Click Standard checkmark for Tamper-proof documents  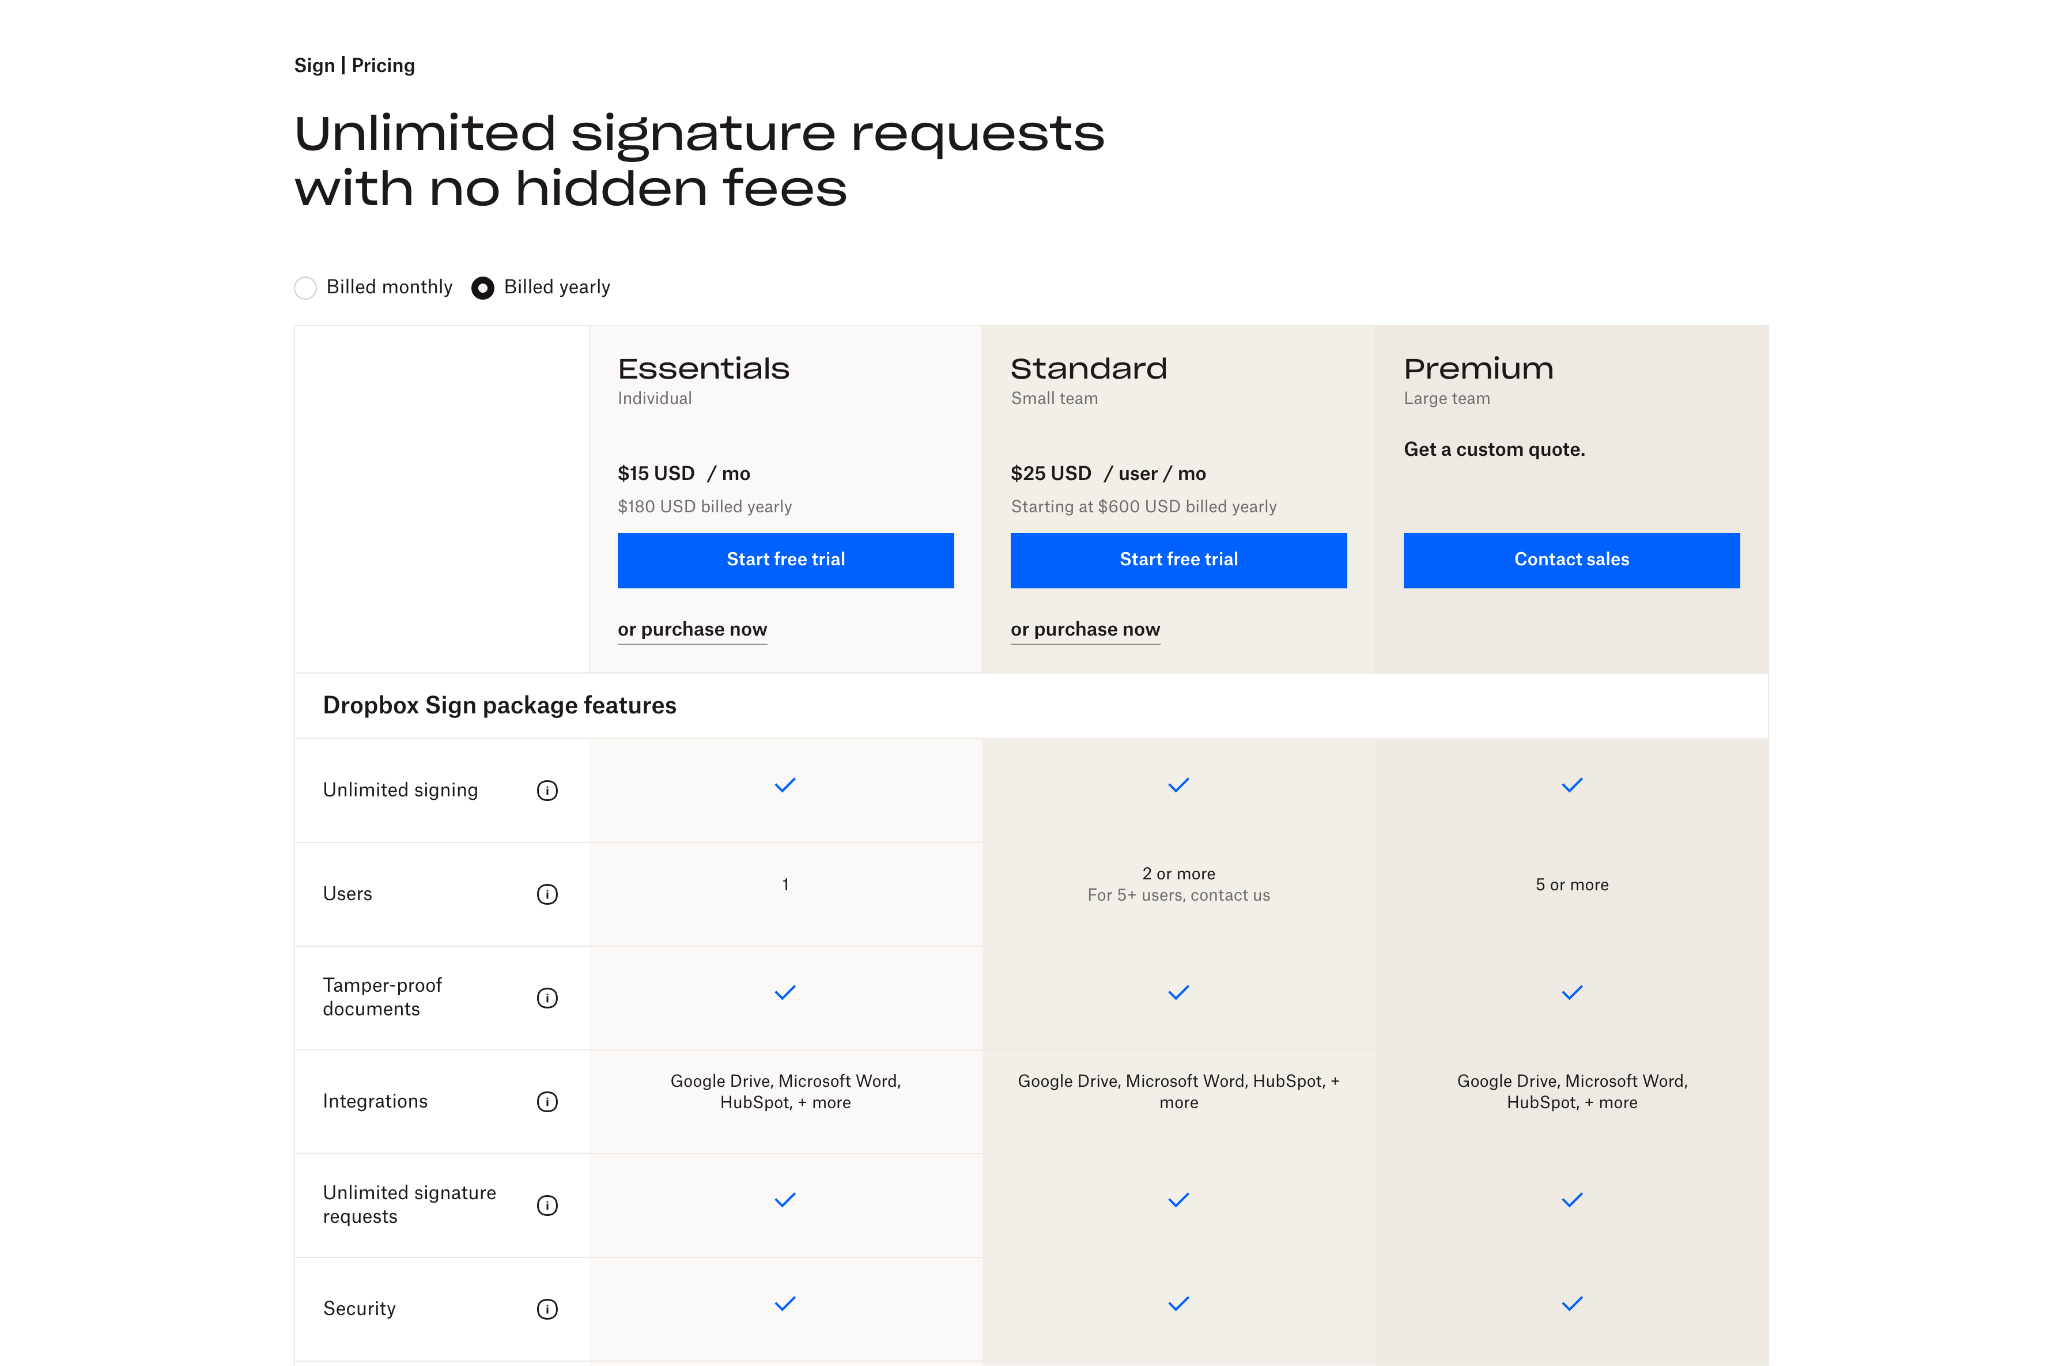click(1179, 993)
